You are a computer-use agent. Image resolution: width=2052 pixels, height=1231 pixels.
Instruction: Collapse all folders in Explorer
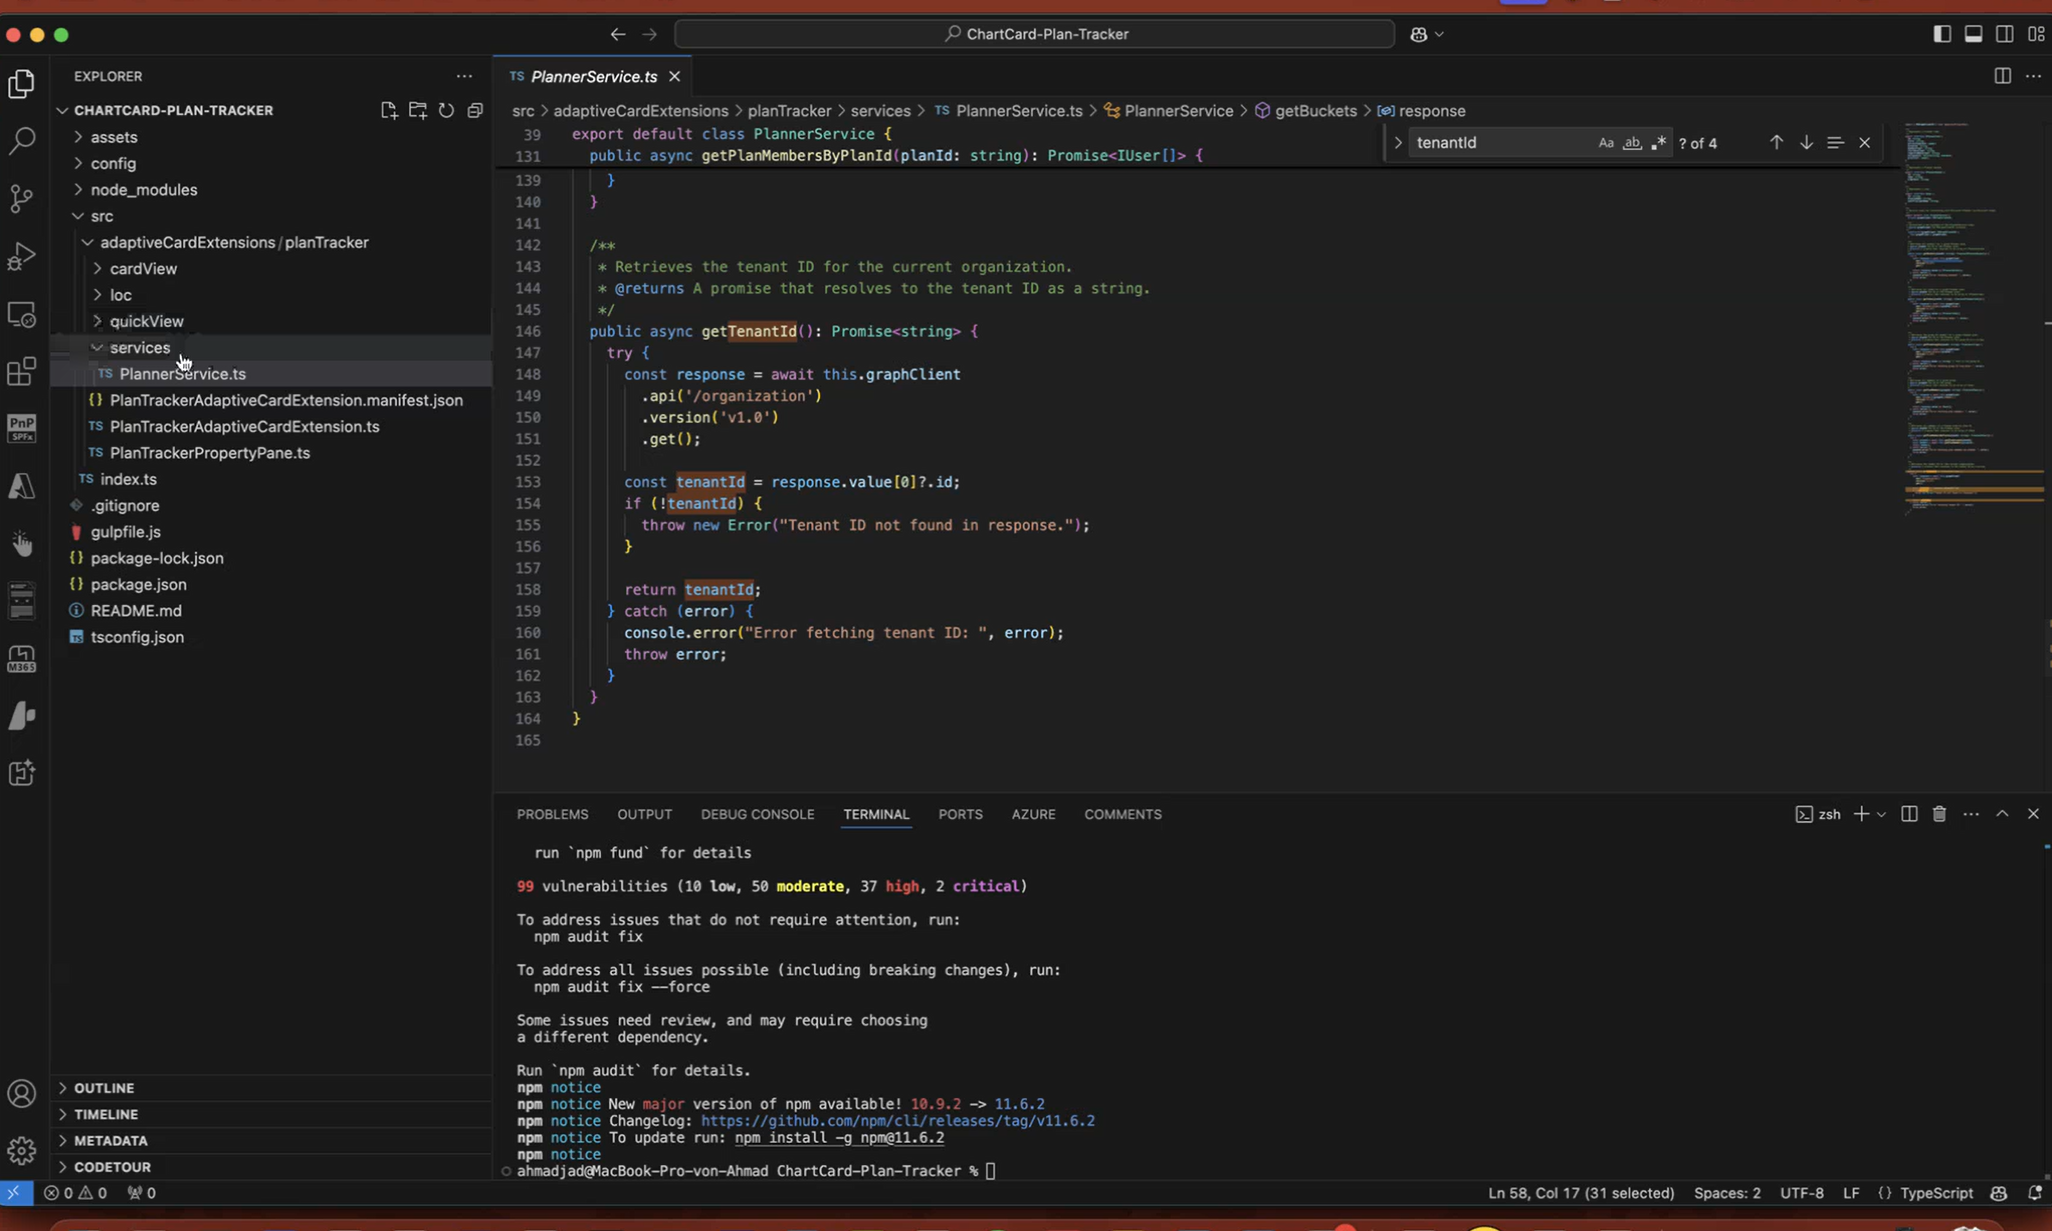(475, 110)
